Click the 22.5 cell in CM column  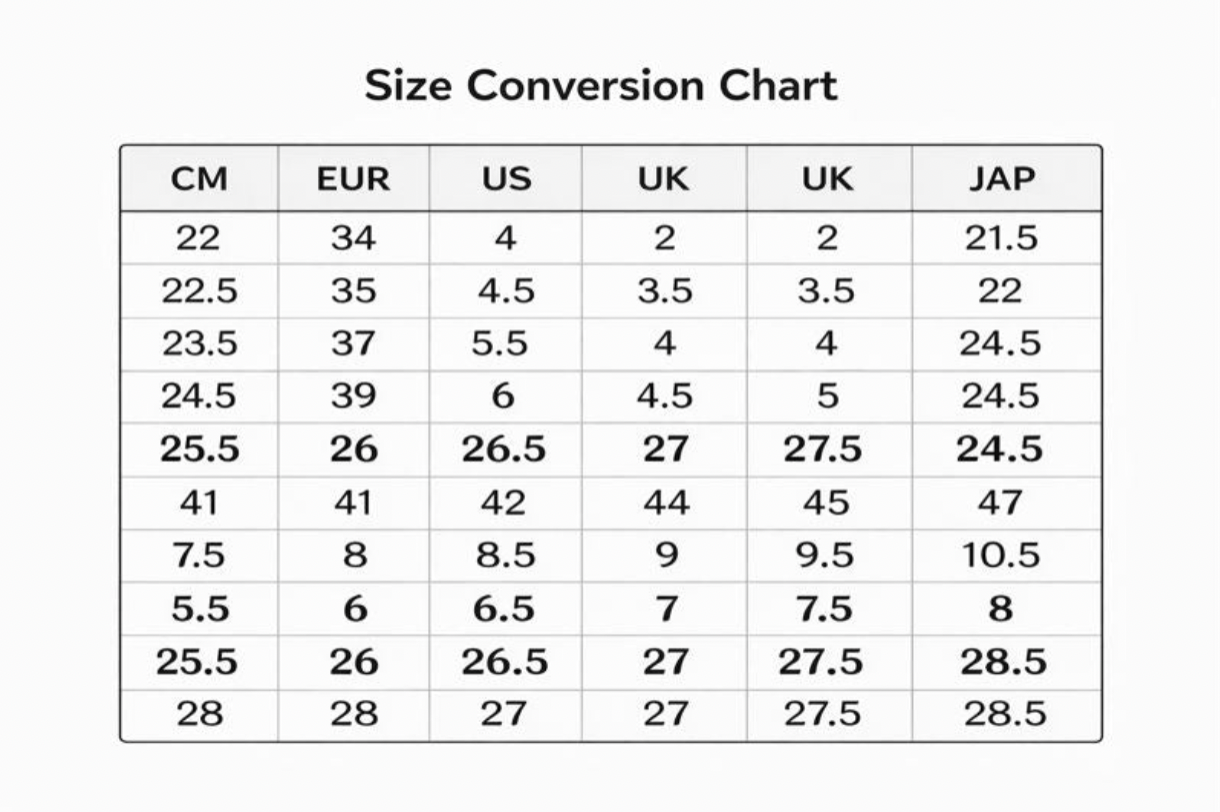point(199,291)
